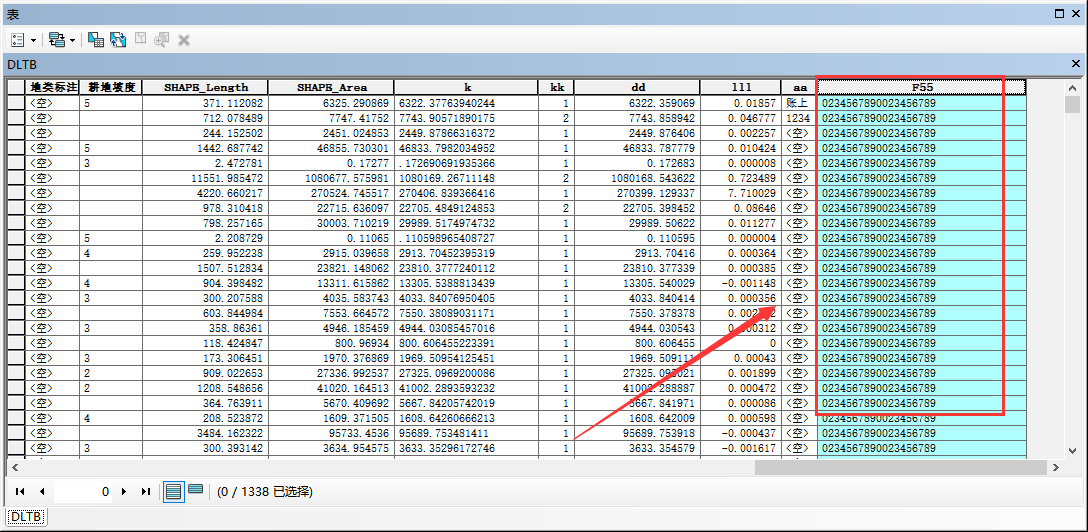Click the current record number field
Viewport: 1088px width, 532px height.
tap(83, 492)
